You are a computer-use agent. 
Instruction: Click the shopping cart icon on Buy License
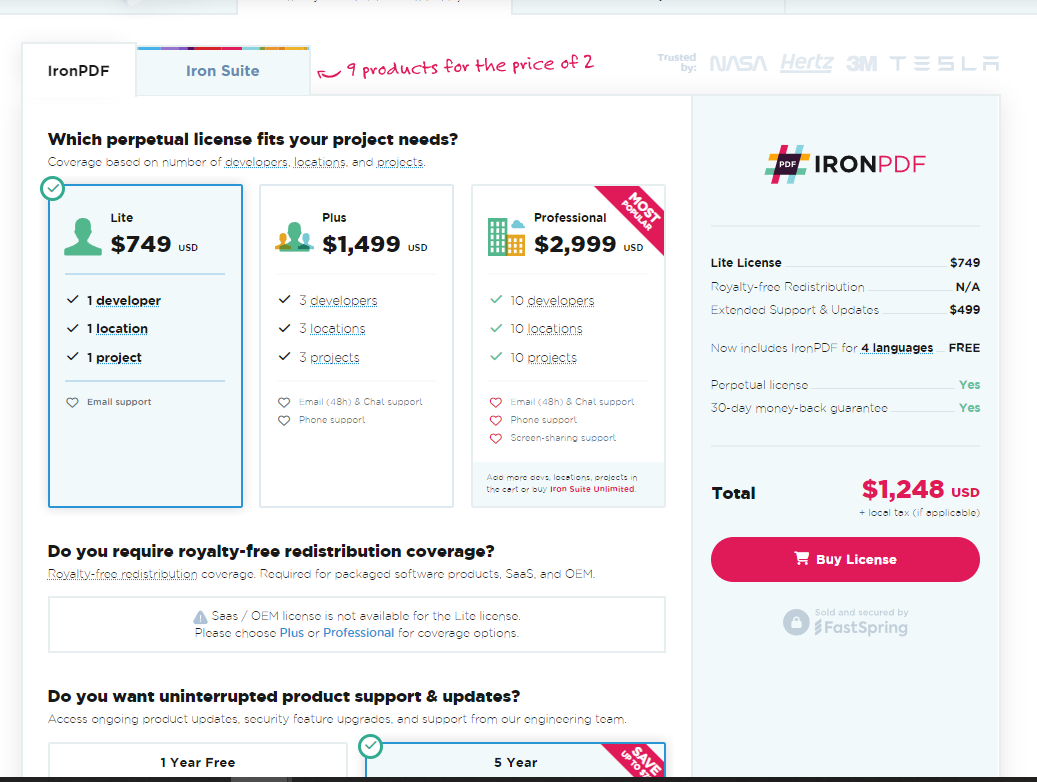click(x=801, y=559)
